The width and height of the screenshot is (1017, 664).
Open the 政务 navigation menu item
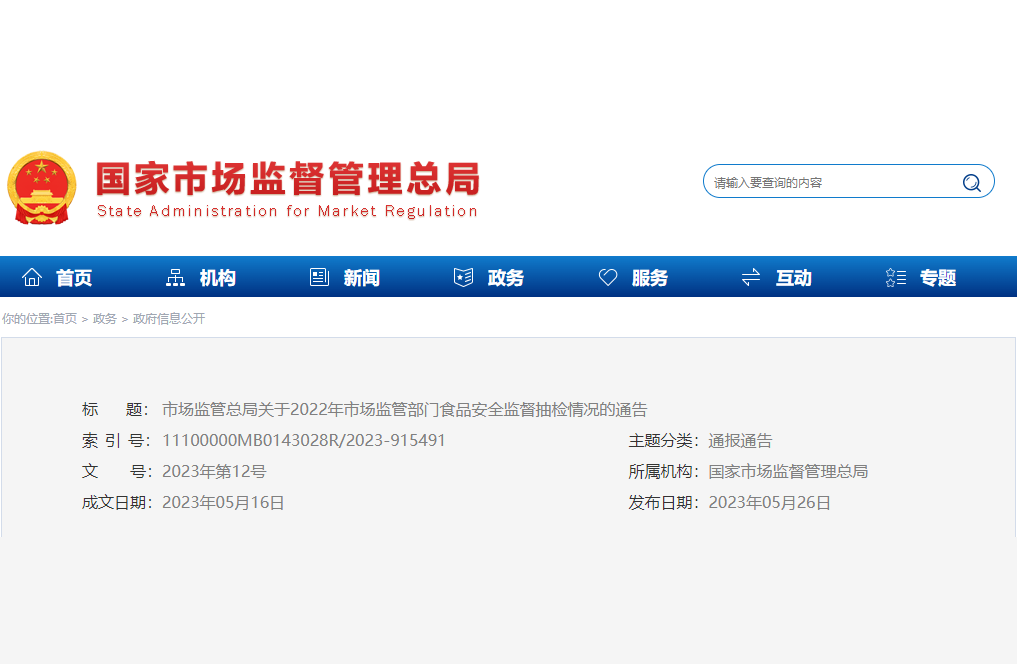[505, 278]
